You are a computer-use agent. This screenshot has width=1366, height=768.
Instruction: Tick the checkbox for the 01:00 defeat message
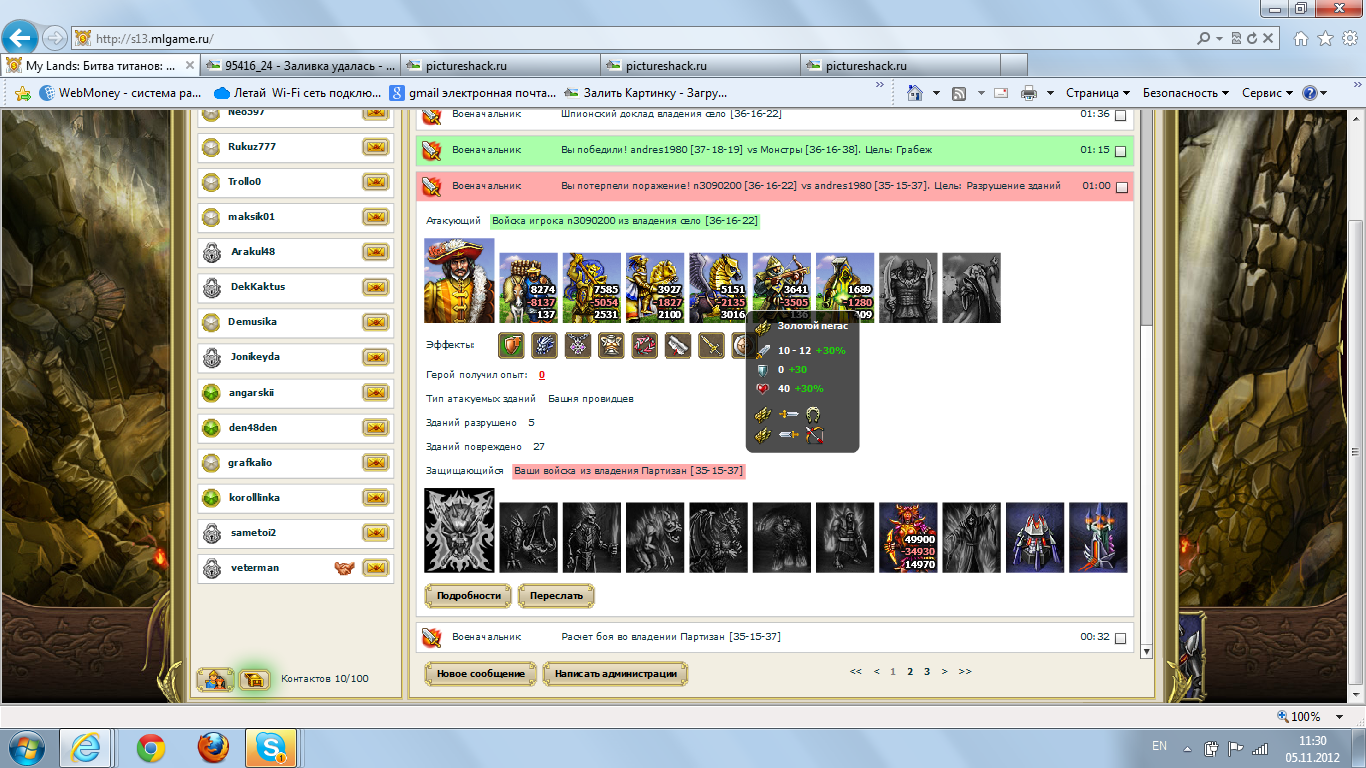coord(1120,187)
